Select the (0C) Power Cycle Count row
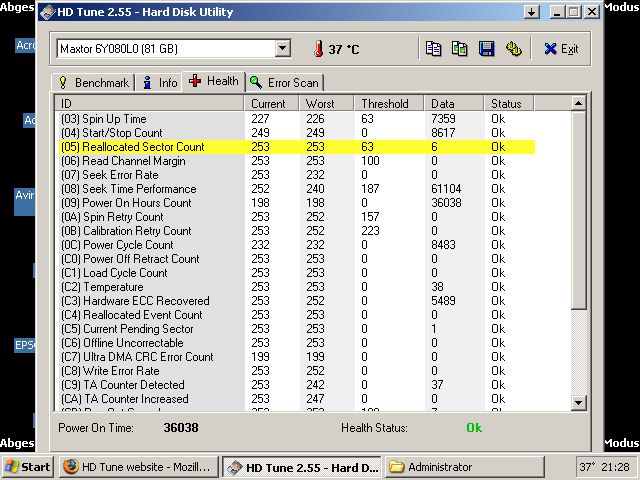The width and height of the screenshot is (640, 480). pos(297,245)
